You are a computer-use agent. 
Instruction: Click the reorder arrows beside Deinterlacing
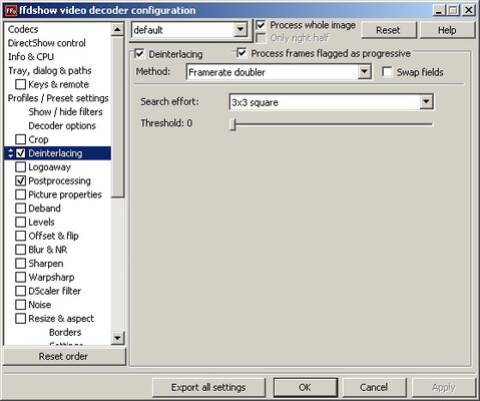(11, 153)
